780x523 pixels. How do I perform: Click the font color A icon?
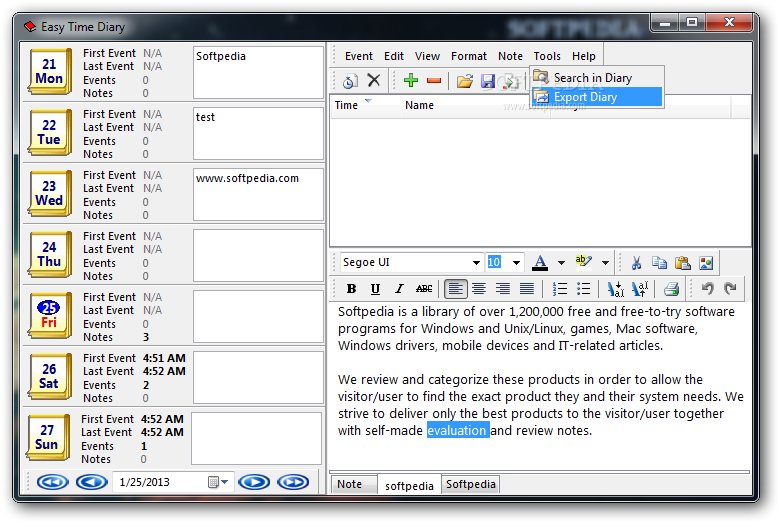coord(540,262)
